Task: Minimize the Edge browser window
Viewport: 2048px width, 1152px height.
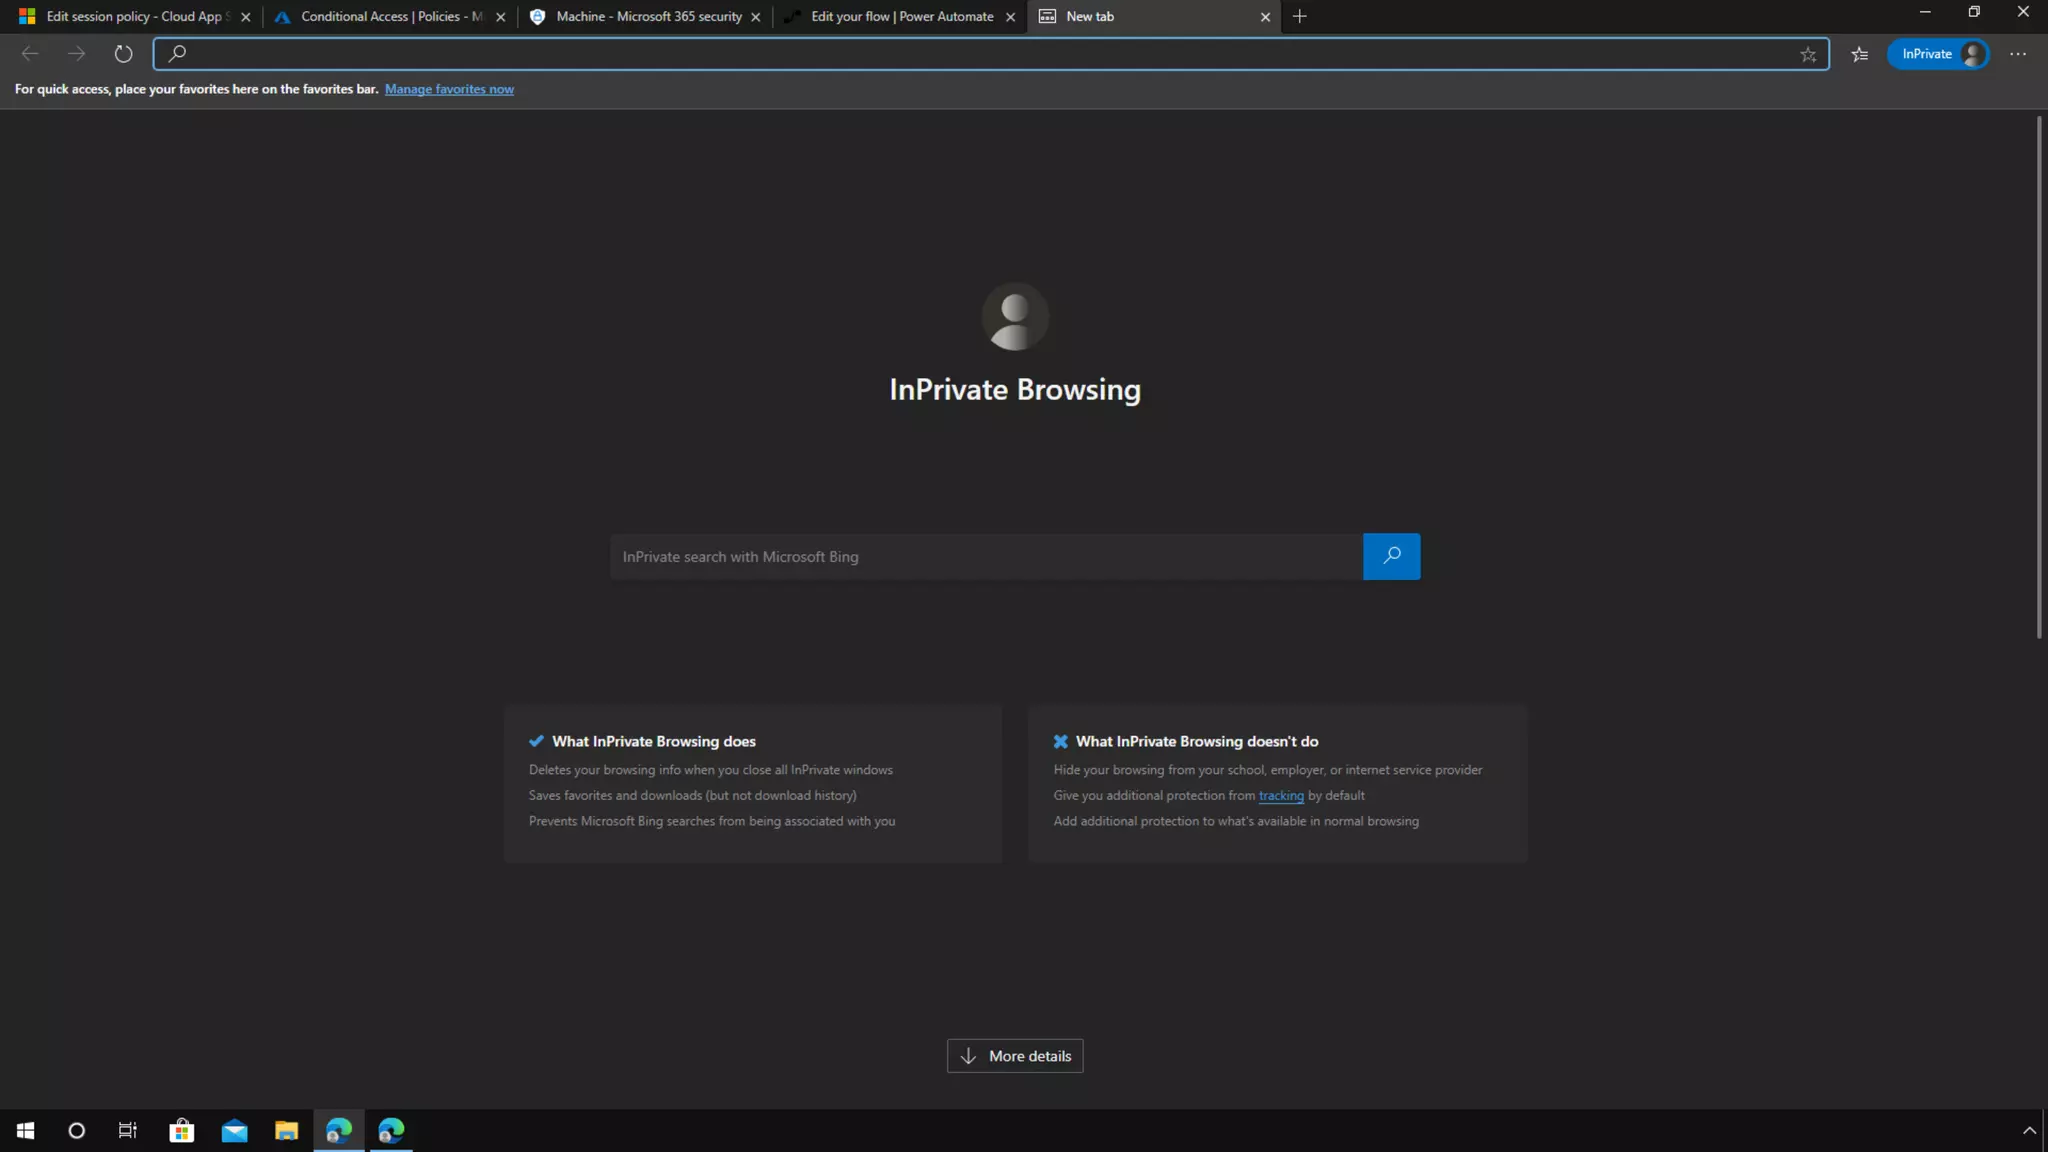Action: (x=1925, y=12)
